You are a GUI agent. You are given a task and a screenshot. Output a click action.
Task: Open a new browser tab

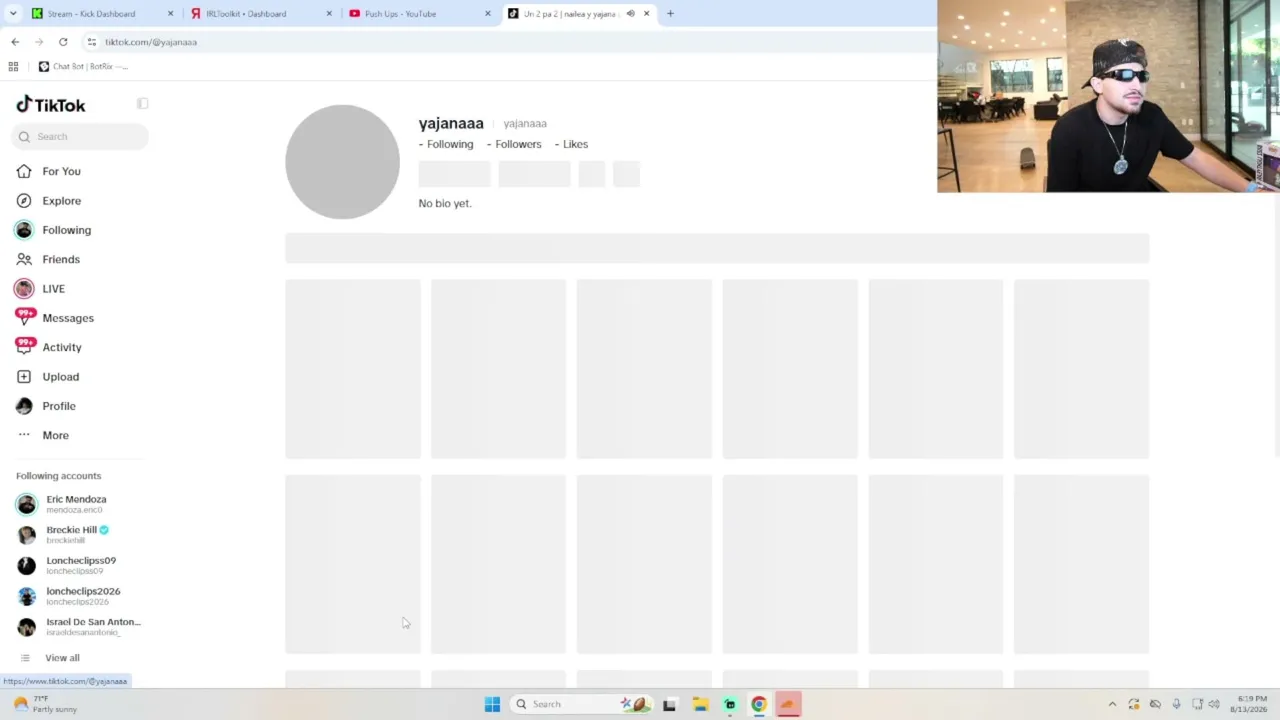(x=670, y=13)
